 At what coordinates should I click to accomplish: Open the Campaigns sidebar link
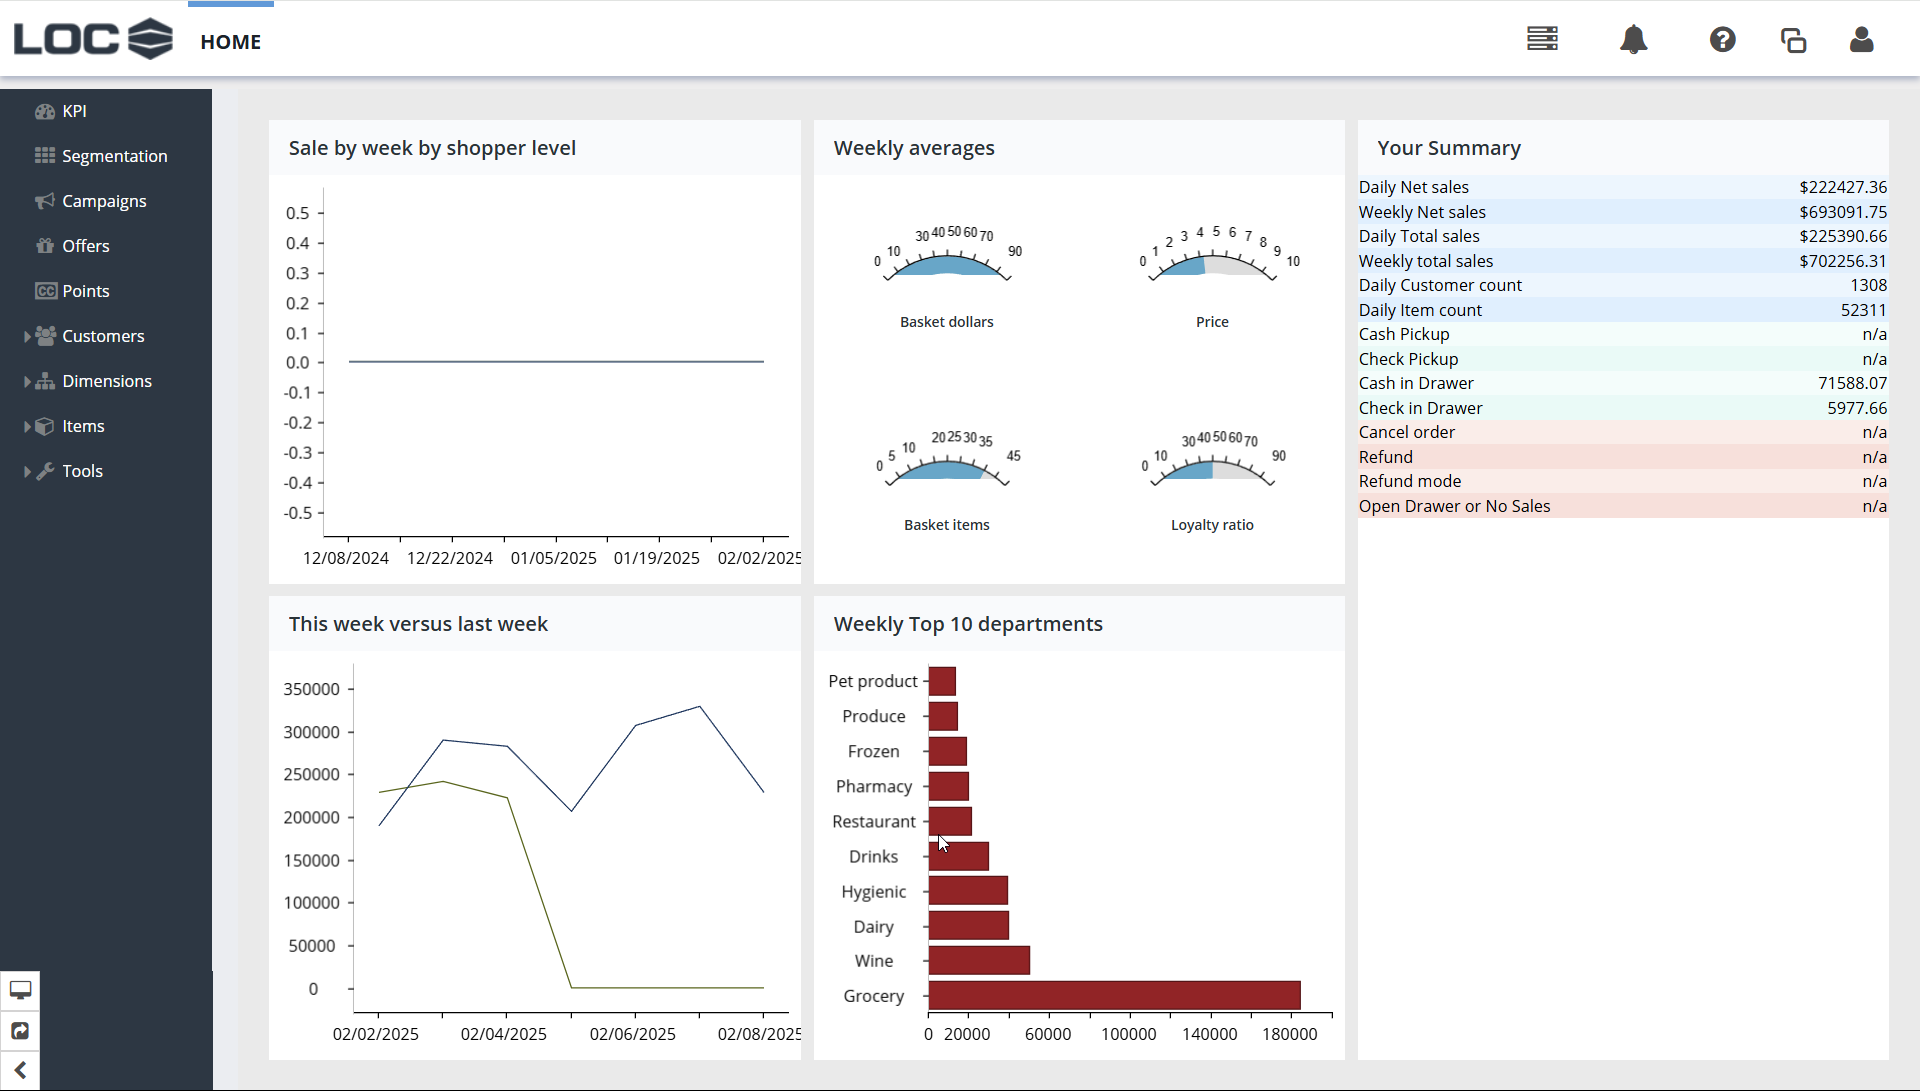point(104,201)
